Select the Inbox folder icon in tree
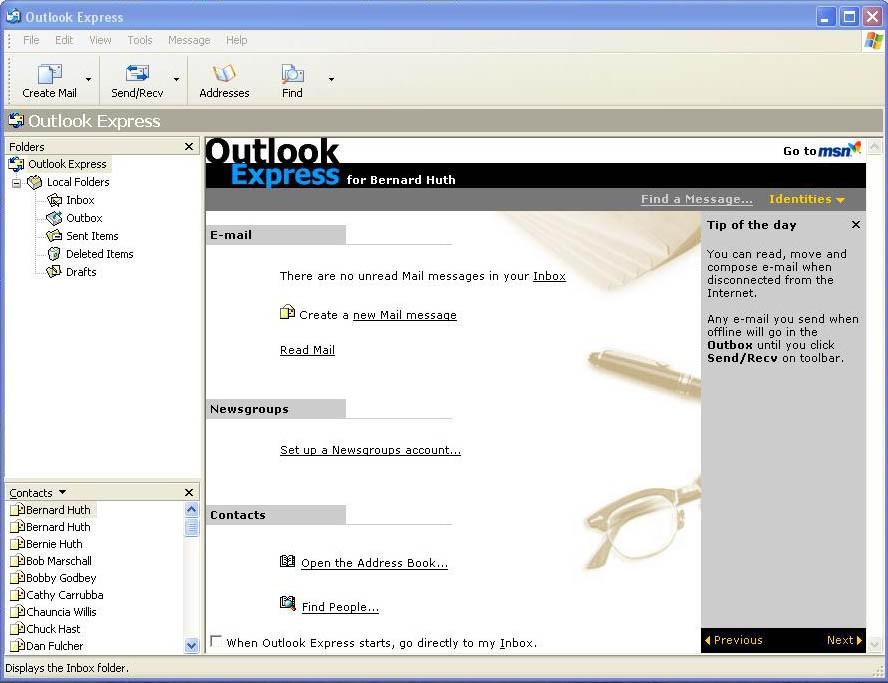The width and height of the screenshot is (888, 683). click(54, 200)
